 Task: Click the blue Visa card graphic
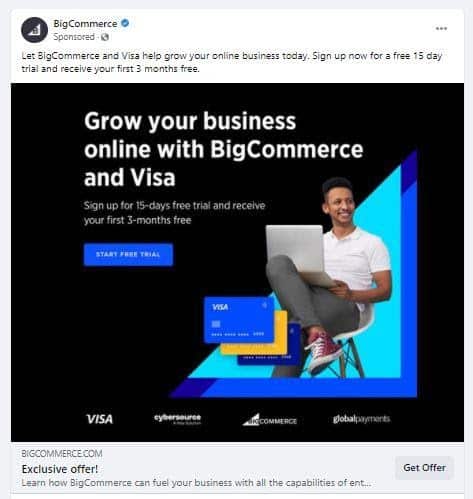[x=239, y=320]
